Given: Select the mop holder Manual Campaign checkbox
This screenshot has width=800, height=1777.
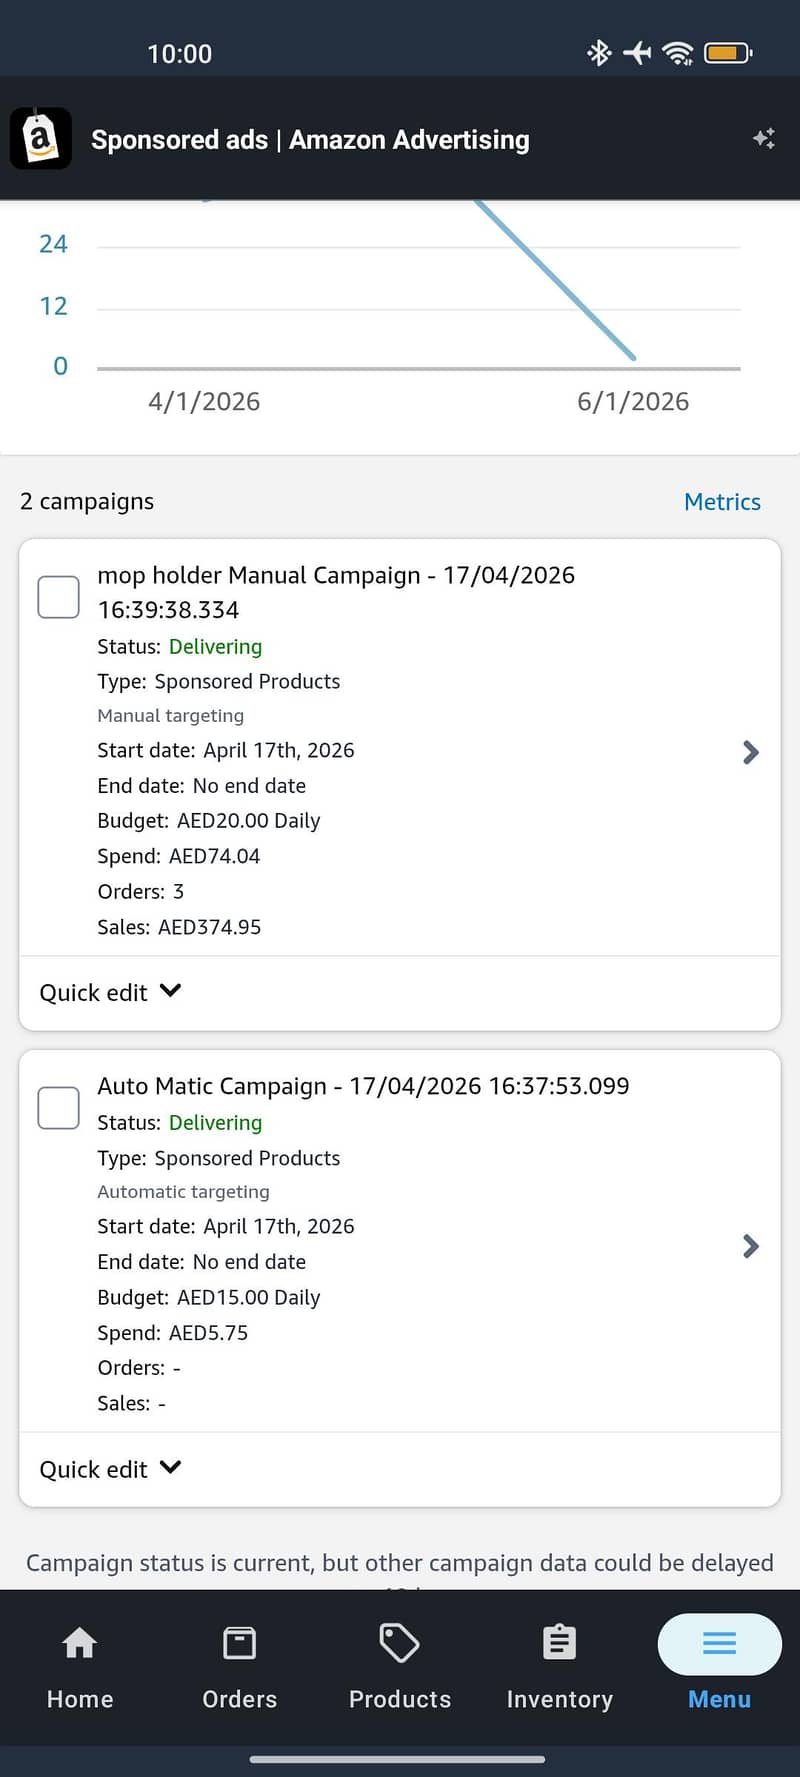Looking at the screenshot, I should (58, 597).
